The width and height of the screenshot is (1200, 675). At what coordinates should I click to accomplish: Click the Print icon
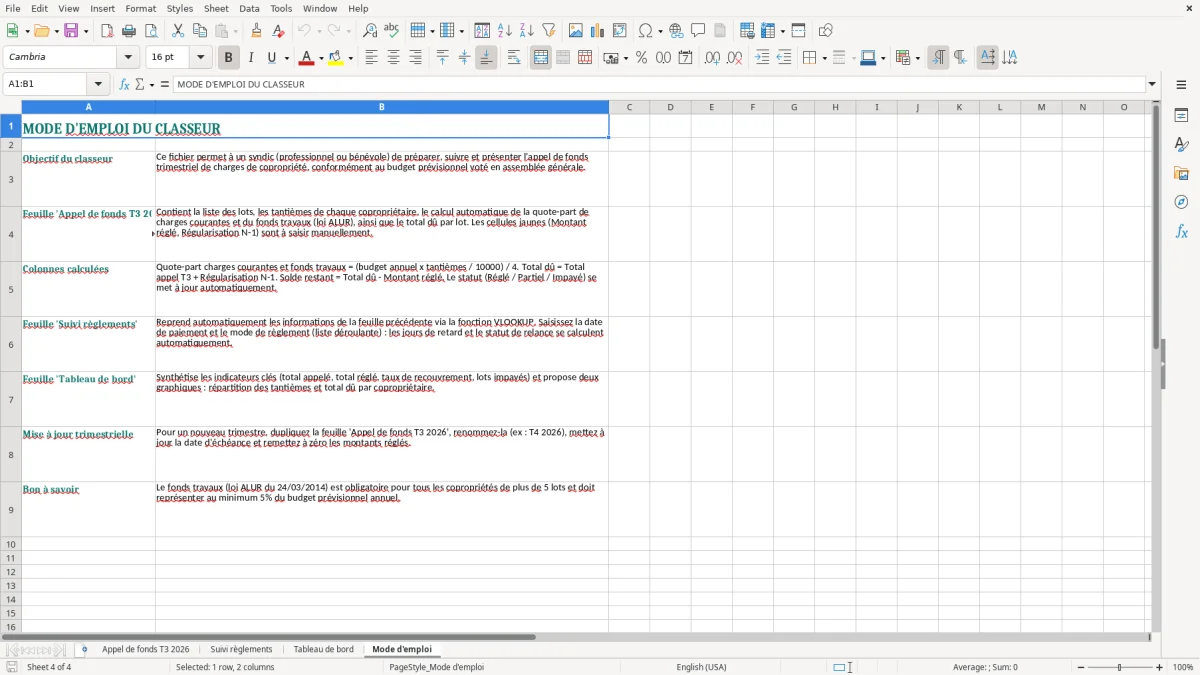pyautogui.click(x=129, y=31)
